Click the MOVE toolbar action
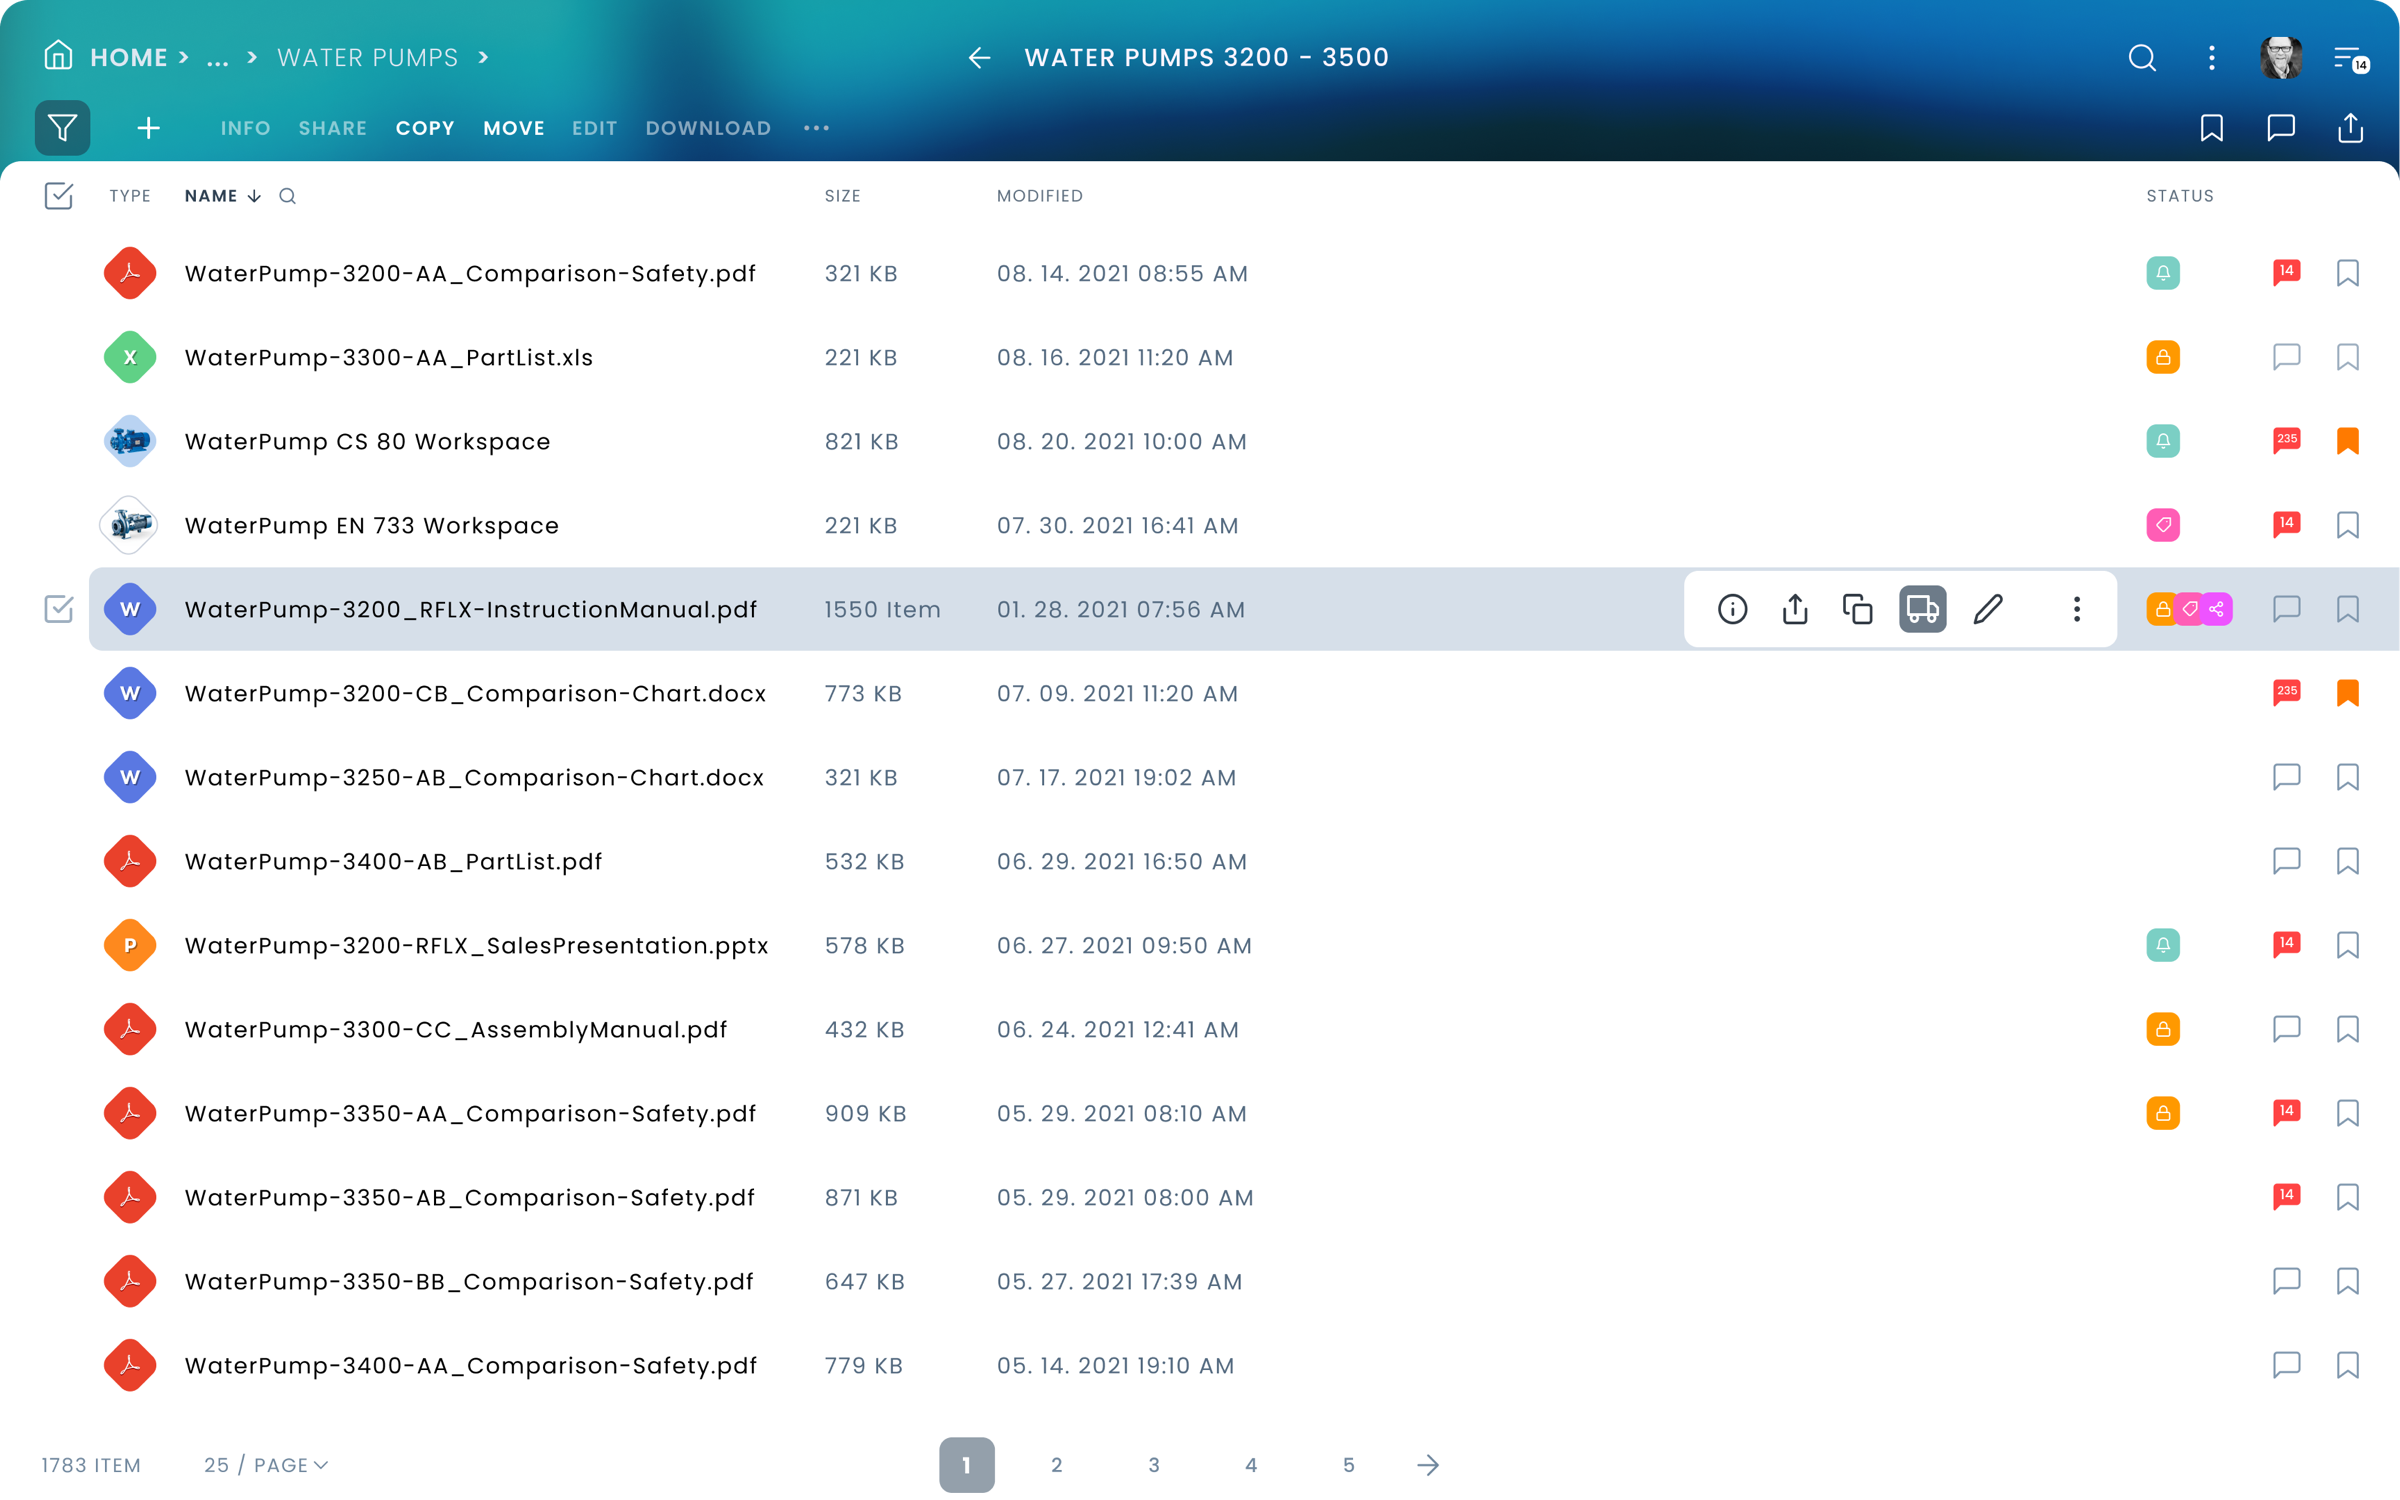The height and width of the screenshot is (1500, 2400). (x=514, y=128)
